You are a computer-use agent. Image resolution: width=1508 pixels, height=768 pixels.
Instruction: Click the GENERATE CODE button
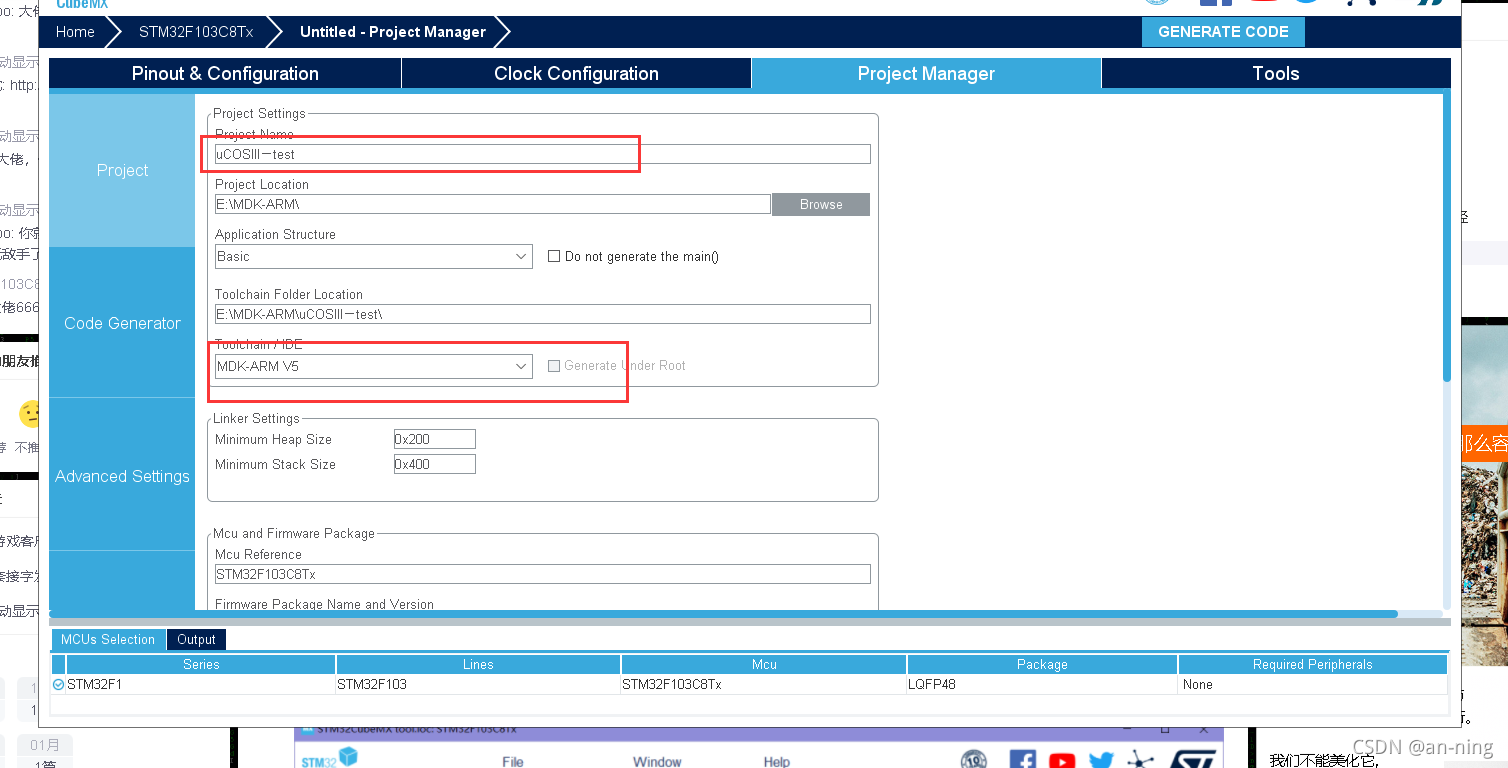(x=1223, y=31)
